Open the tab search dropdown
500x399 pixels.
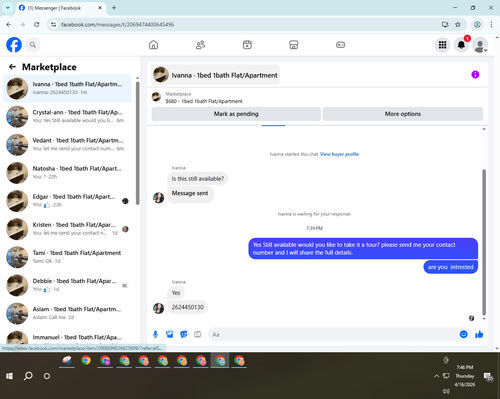click(x=8, y=8)
